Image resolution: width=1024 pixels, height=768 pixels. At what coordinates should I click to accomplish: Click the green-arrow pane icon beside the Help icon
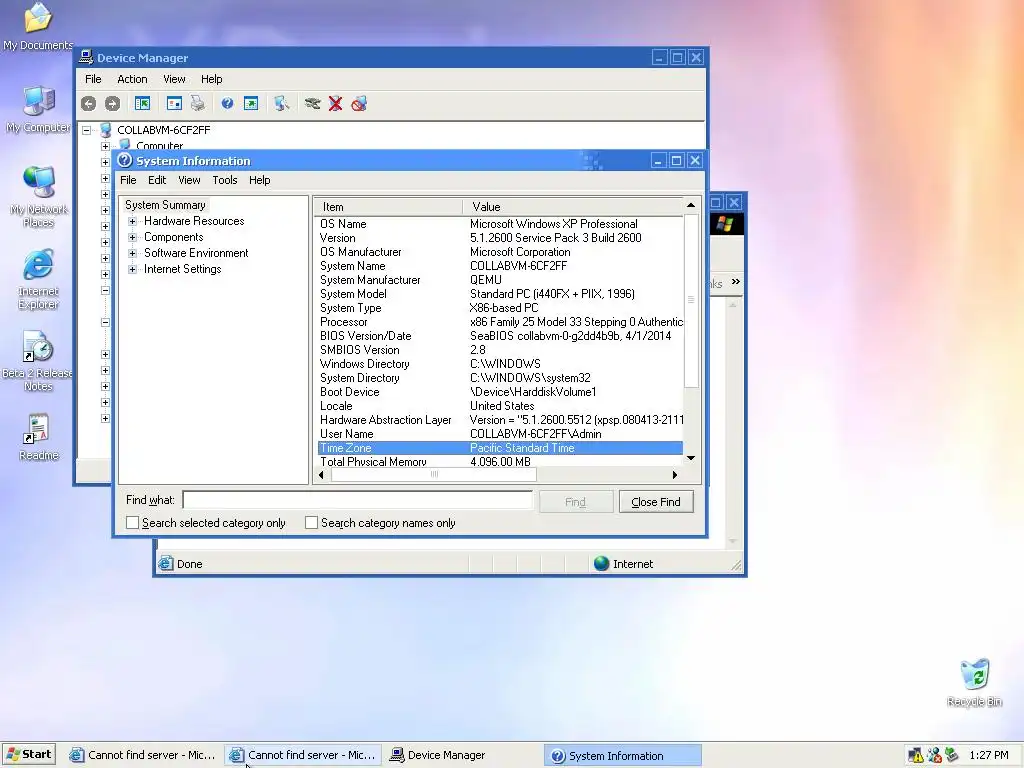[x=251, y=103]
